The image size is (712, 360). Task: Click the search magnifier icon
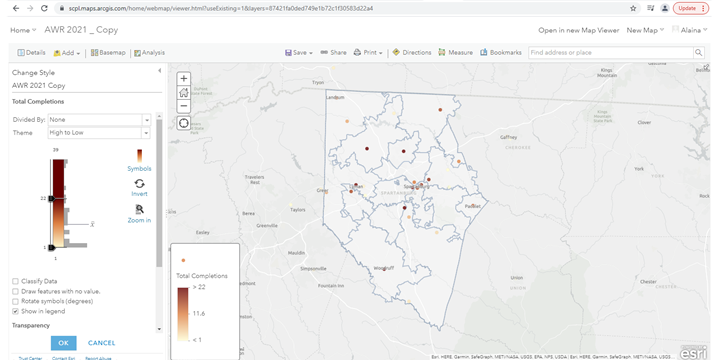pos(699,53)
